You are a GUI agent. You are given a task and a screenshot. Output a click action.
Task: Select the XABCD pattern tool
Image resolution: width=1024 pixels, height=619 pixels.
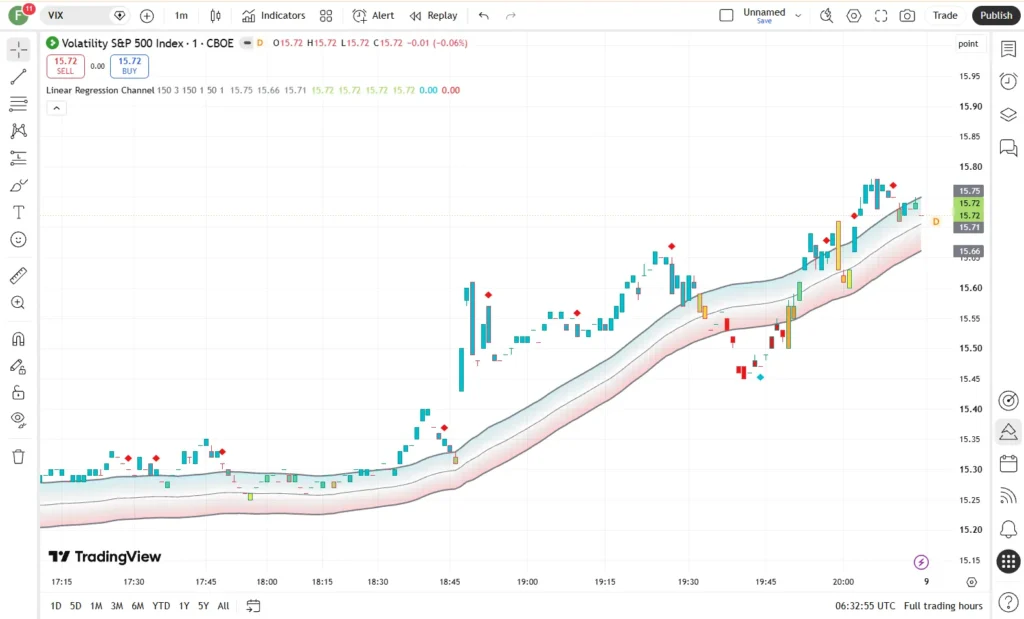point(18,131)
